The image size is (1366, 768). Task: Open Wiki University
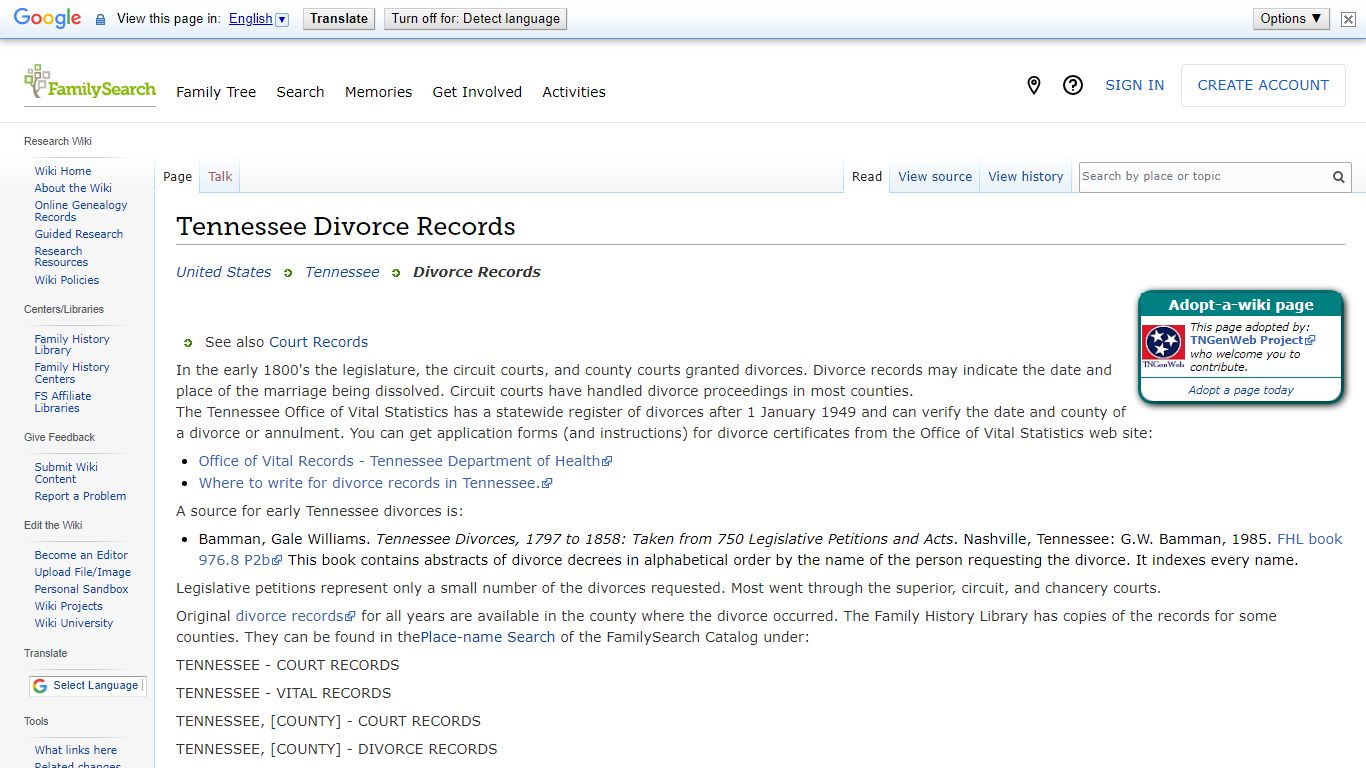click(74, 623)
